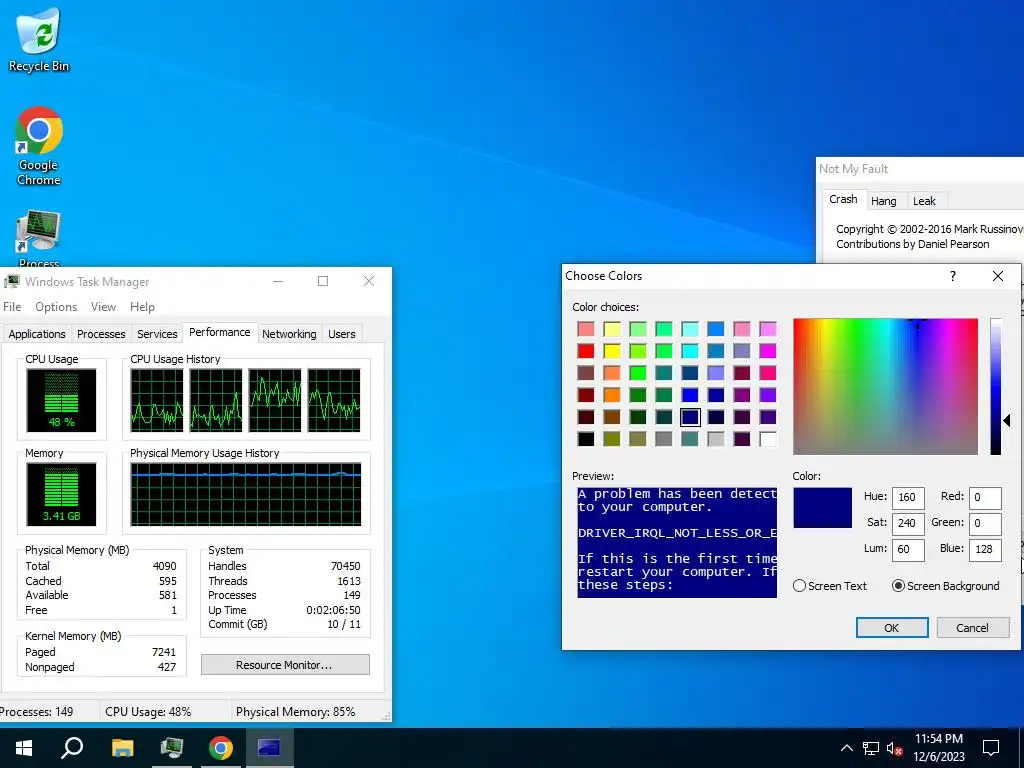Click the Blue value field
The width and height of the screenshot is (1024, 768).
click(985, 550)
